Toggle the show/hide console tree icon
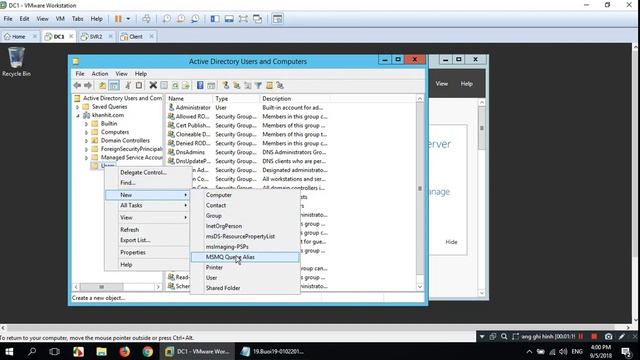The width and height of the screenshot is (640, 360). (x=114, y=85)
